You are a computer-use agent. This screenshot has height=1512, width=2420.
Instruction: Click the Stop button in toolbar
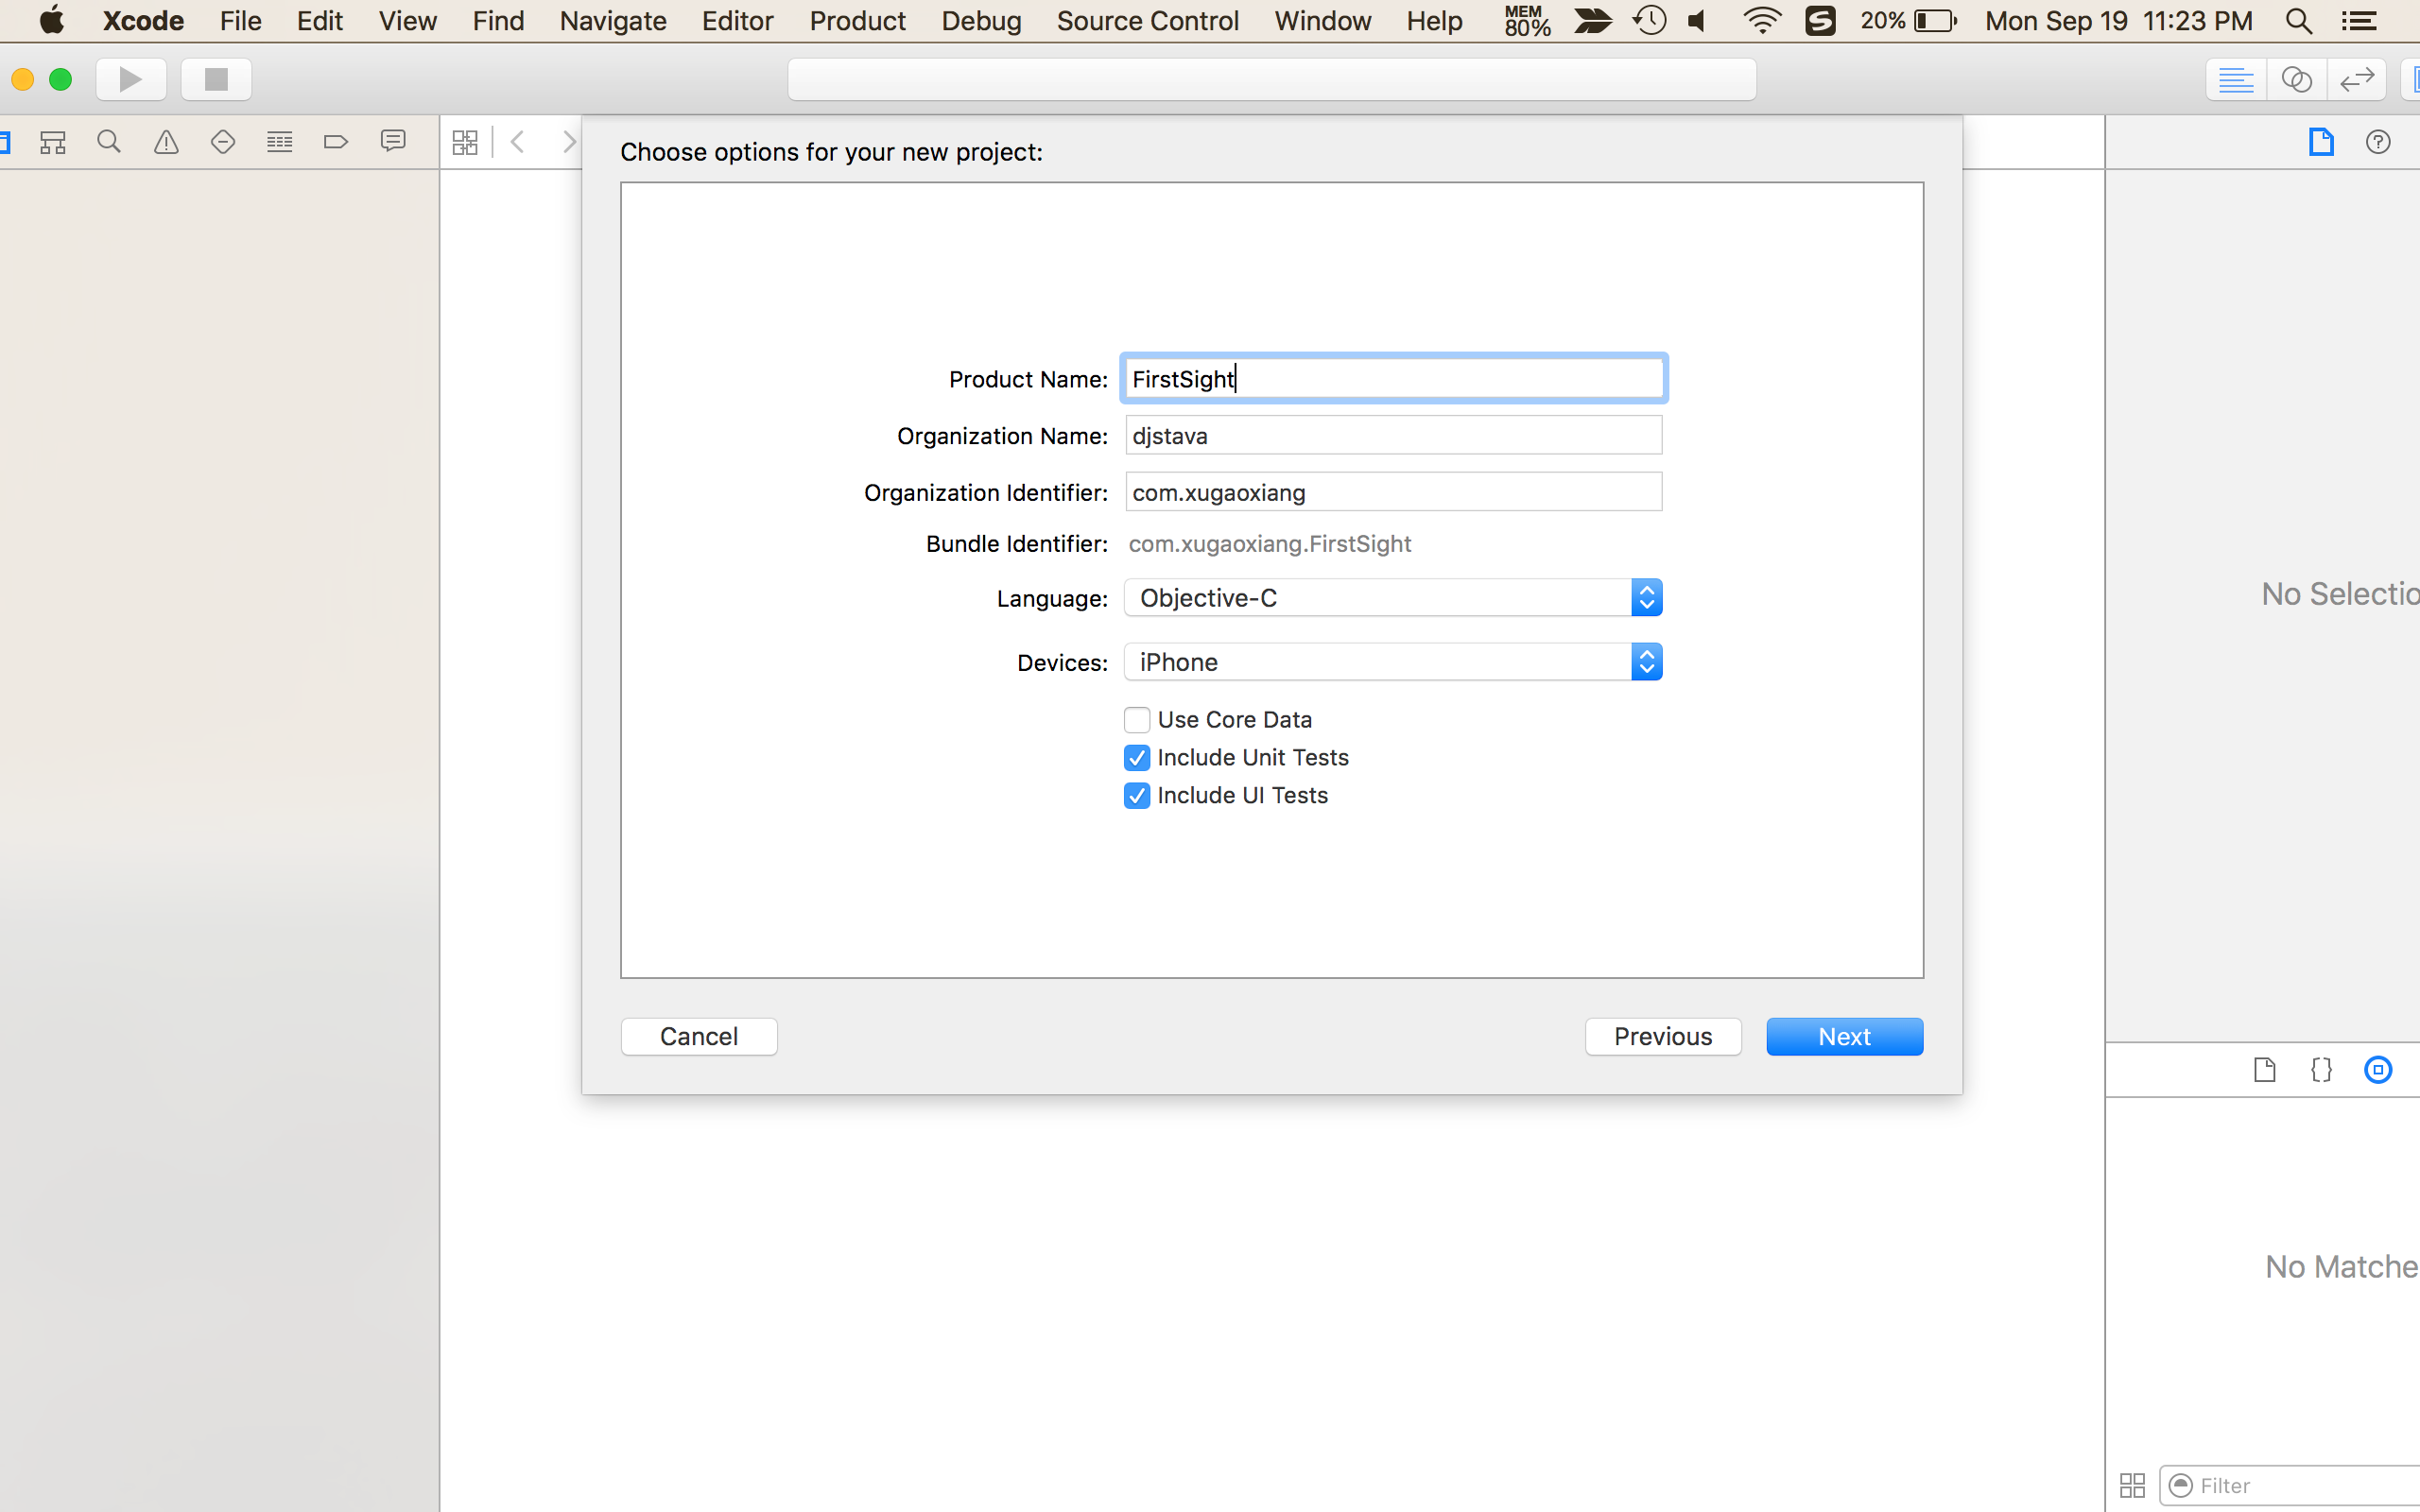coord(216,79)
